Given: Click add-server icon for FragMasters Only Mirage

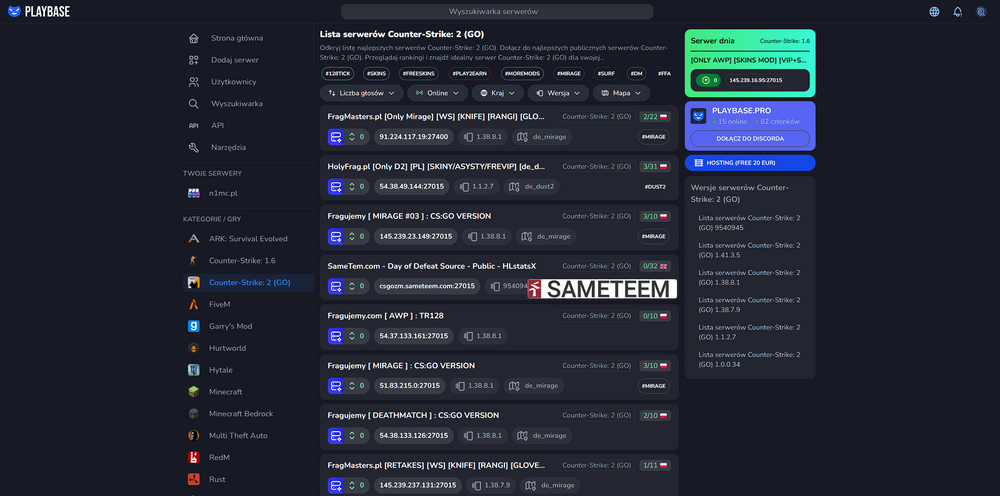Looking at the screenshot, I should (x=335, y=137).
